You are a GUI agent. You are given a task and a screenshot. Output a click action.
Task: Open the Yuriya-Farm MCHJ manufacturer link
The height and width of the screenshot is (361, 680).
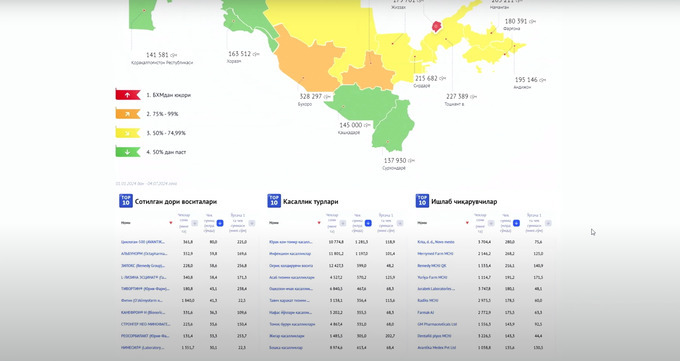point(432,277)
